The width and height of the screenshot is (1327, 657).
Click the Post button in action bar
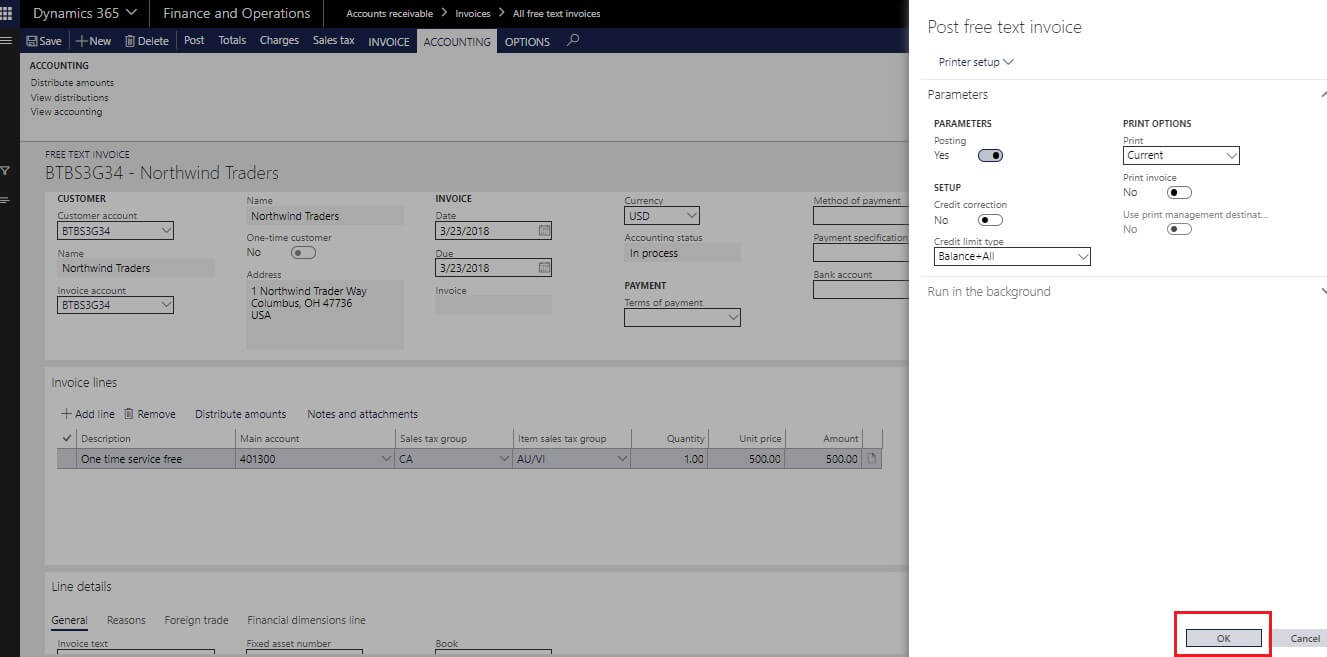[194, 41]
